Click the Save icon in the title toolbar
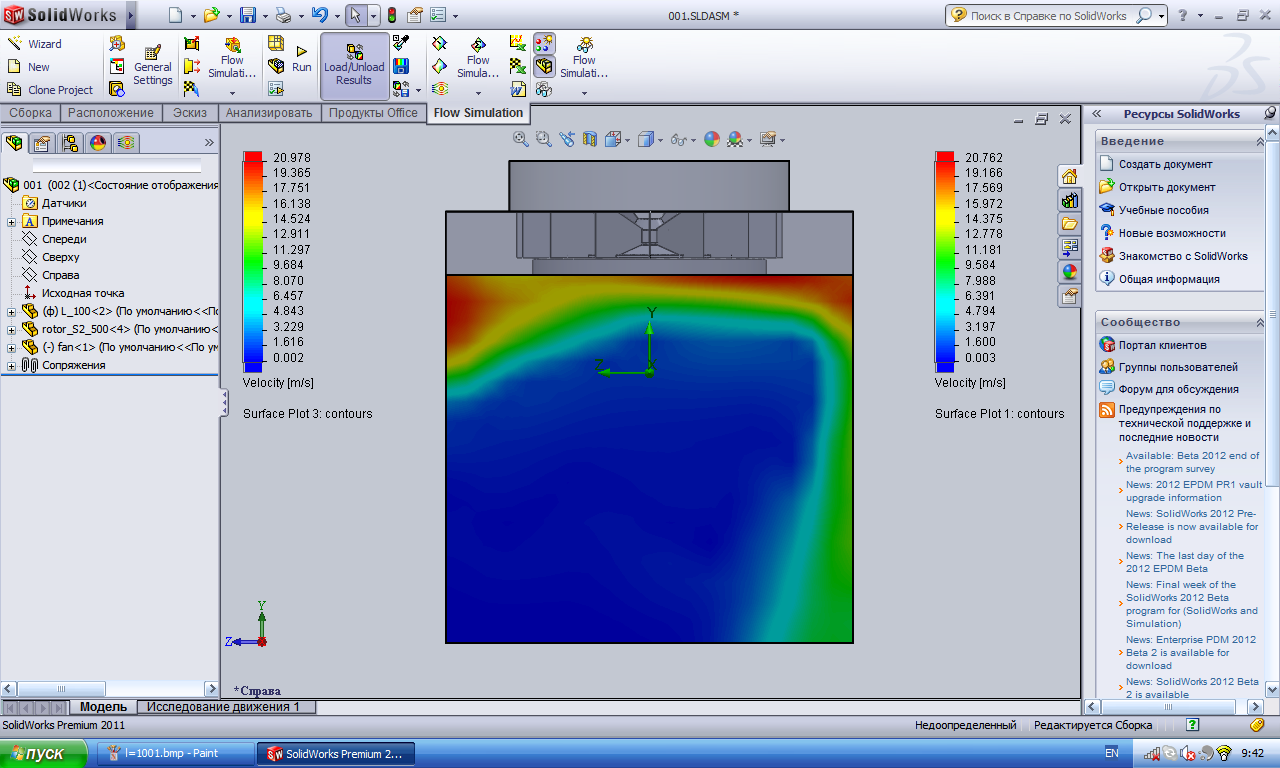The image size is (1280, 768). [247, 15]
